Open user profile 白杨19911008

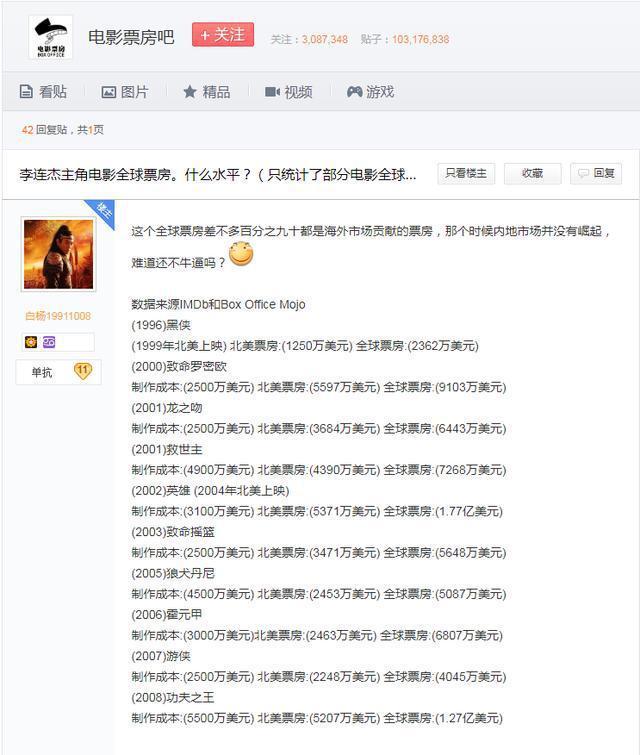point(58,316)
